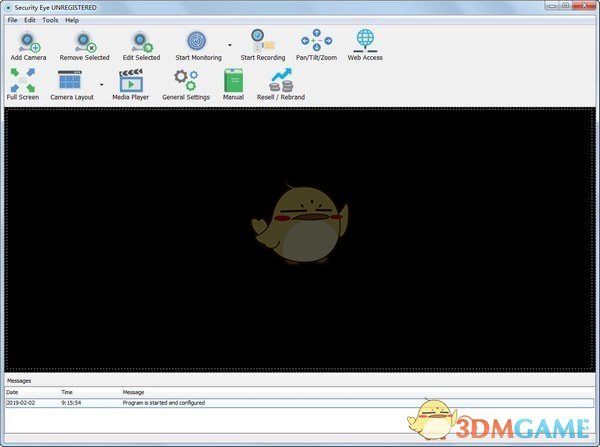The height and width of the screenshot is (447, 600).
Task: Open Web Access globe icon
Action: pyautogui.click(x=365, y=41)
